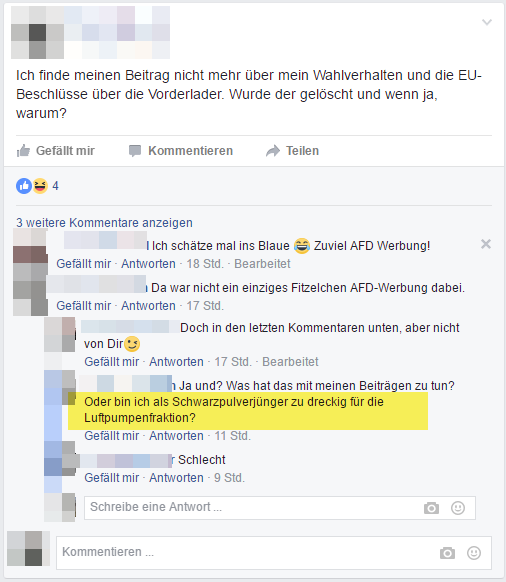Open the Bearbeitet edit history on first comment
The image size is (506, 582).
click(x=262, y=264)
